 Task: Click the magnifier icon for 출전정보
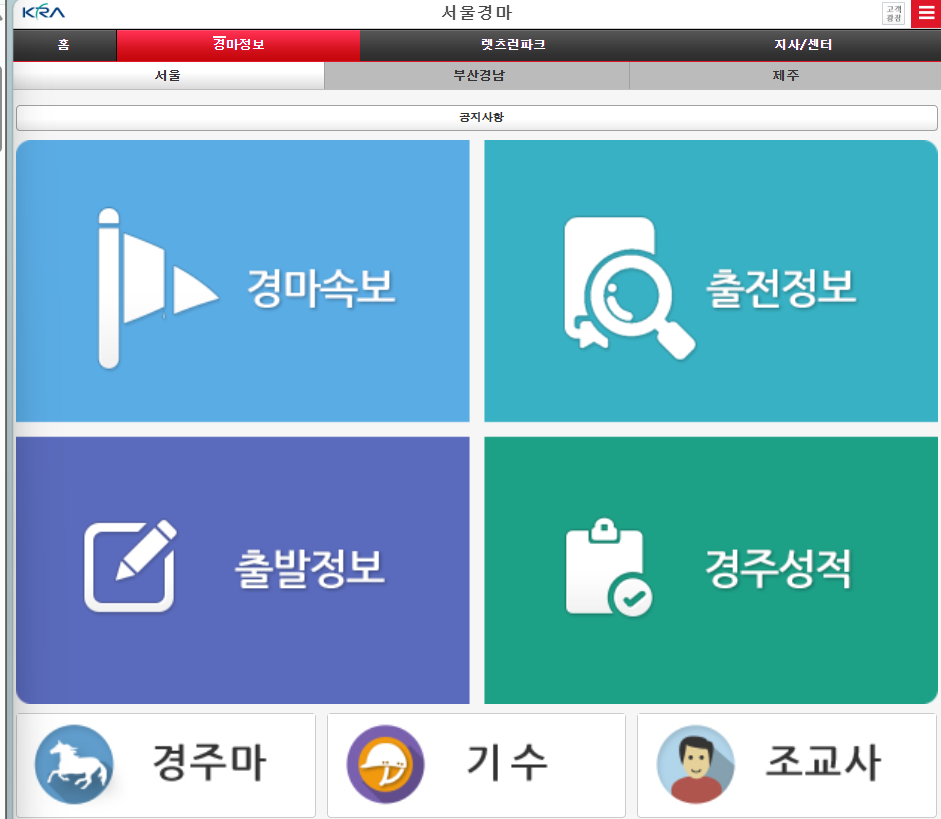click(x=629, y=289)
